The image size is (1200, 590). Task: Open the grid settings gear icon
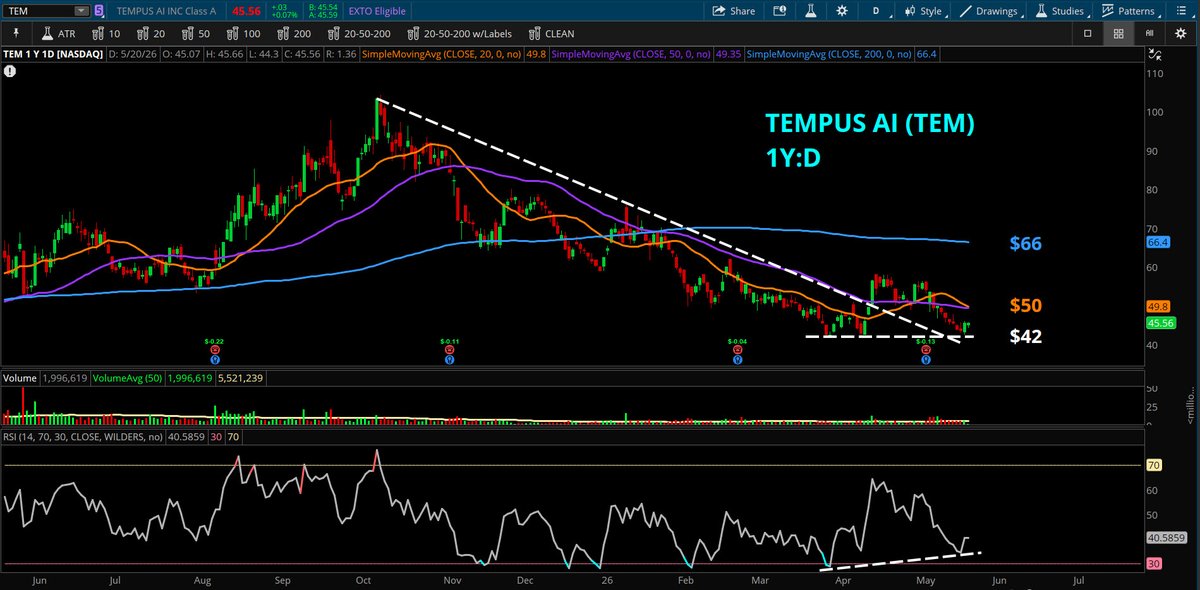tap(1180, 33)
